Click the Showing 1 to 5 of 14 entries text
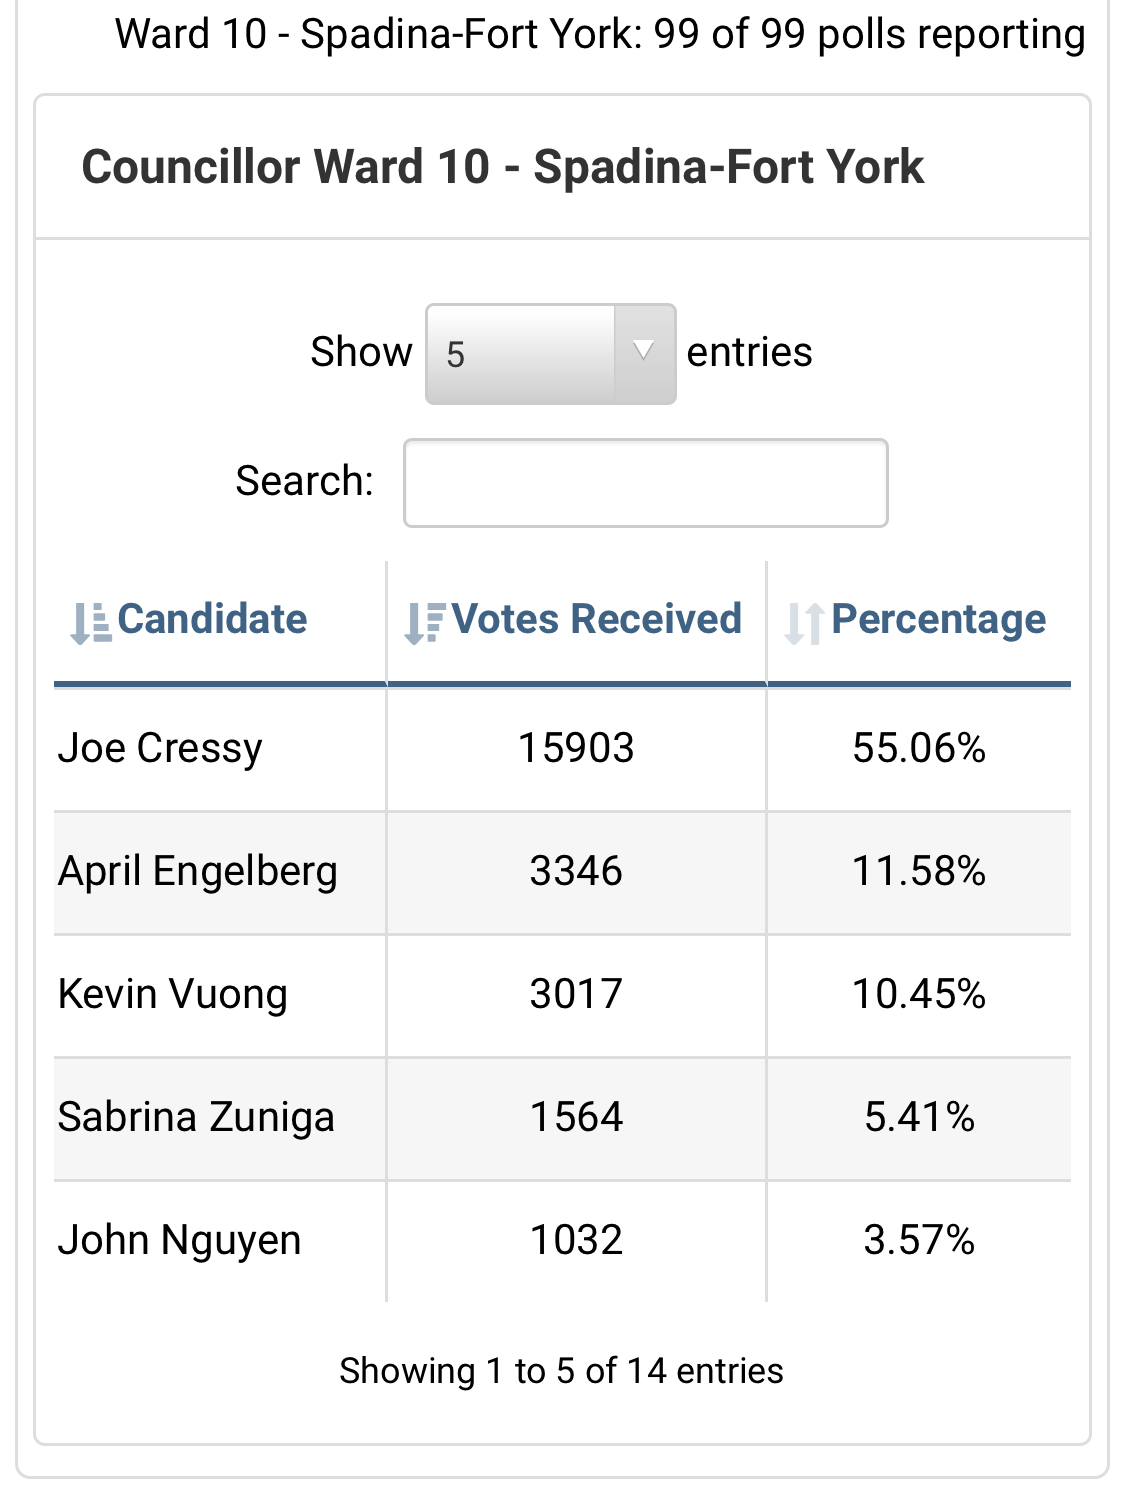 (561, 1371)
